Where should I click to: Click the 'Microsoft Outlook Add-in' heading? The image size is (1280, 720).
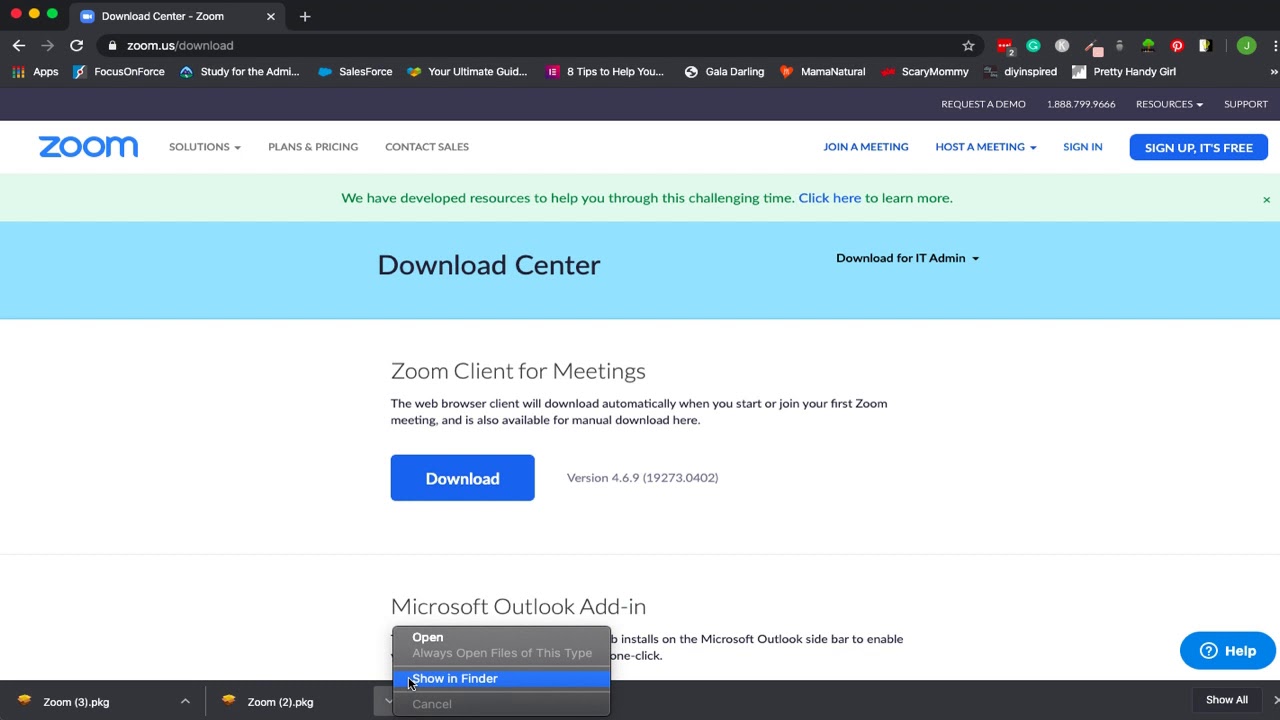[518, 606]
